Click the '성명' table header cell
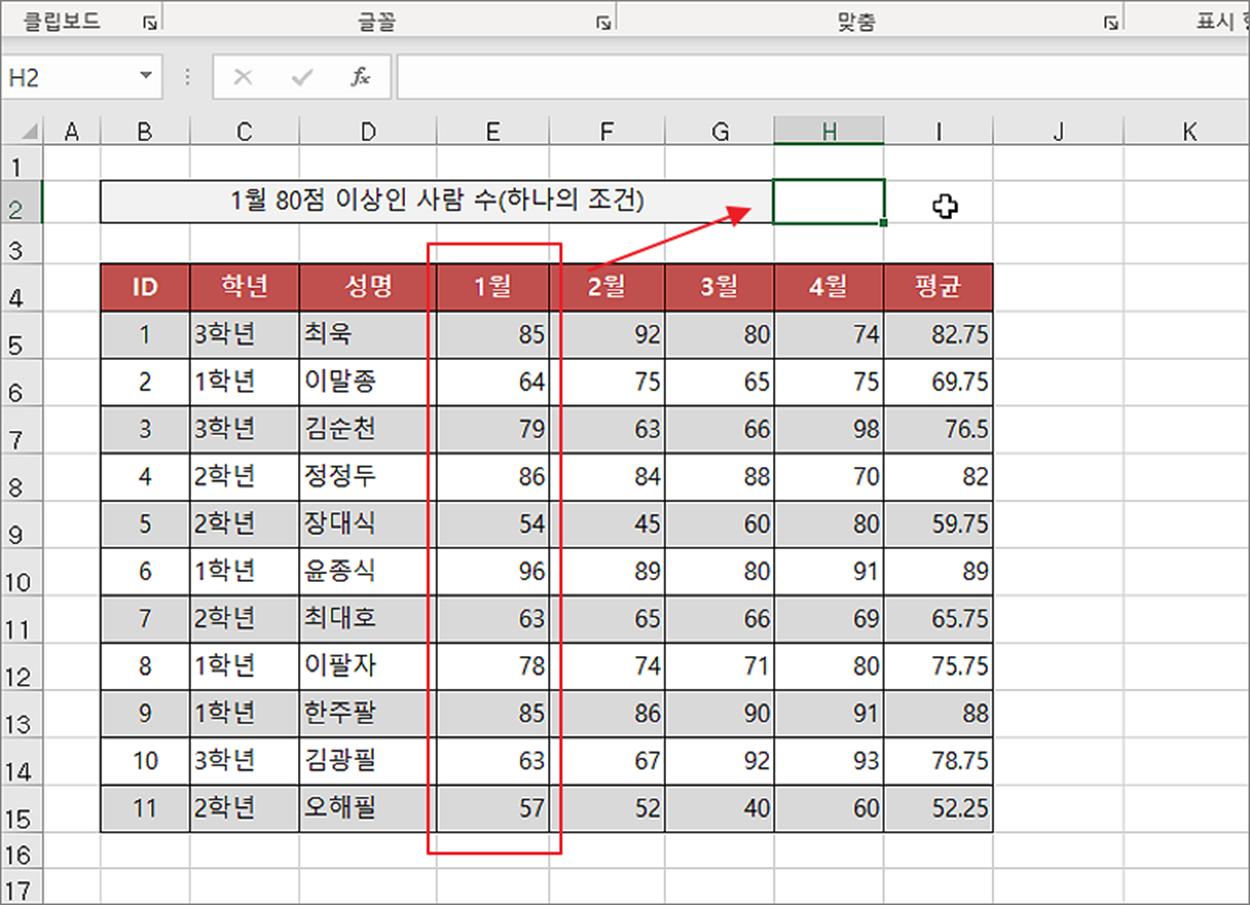Viewport: 1250px width, 905px height. point(368,288)
